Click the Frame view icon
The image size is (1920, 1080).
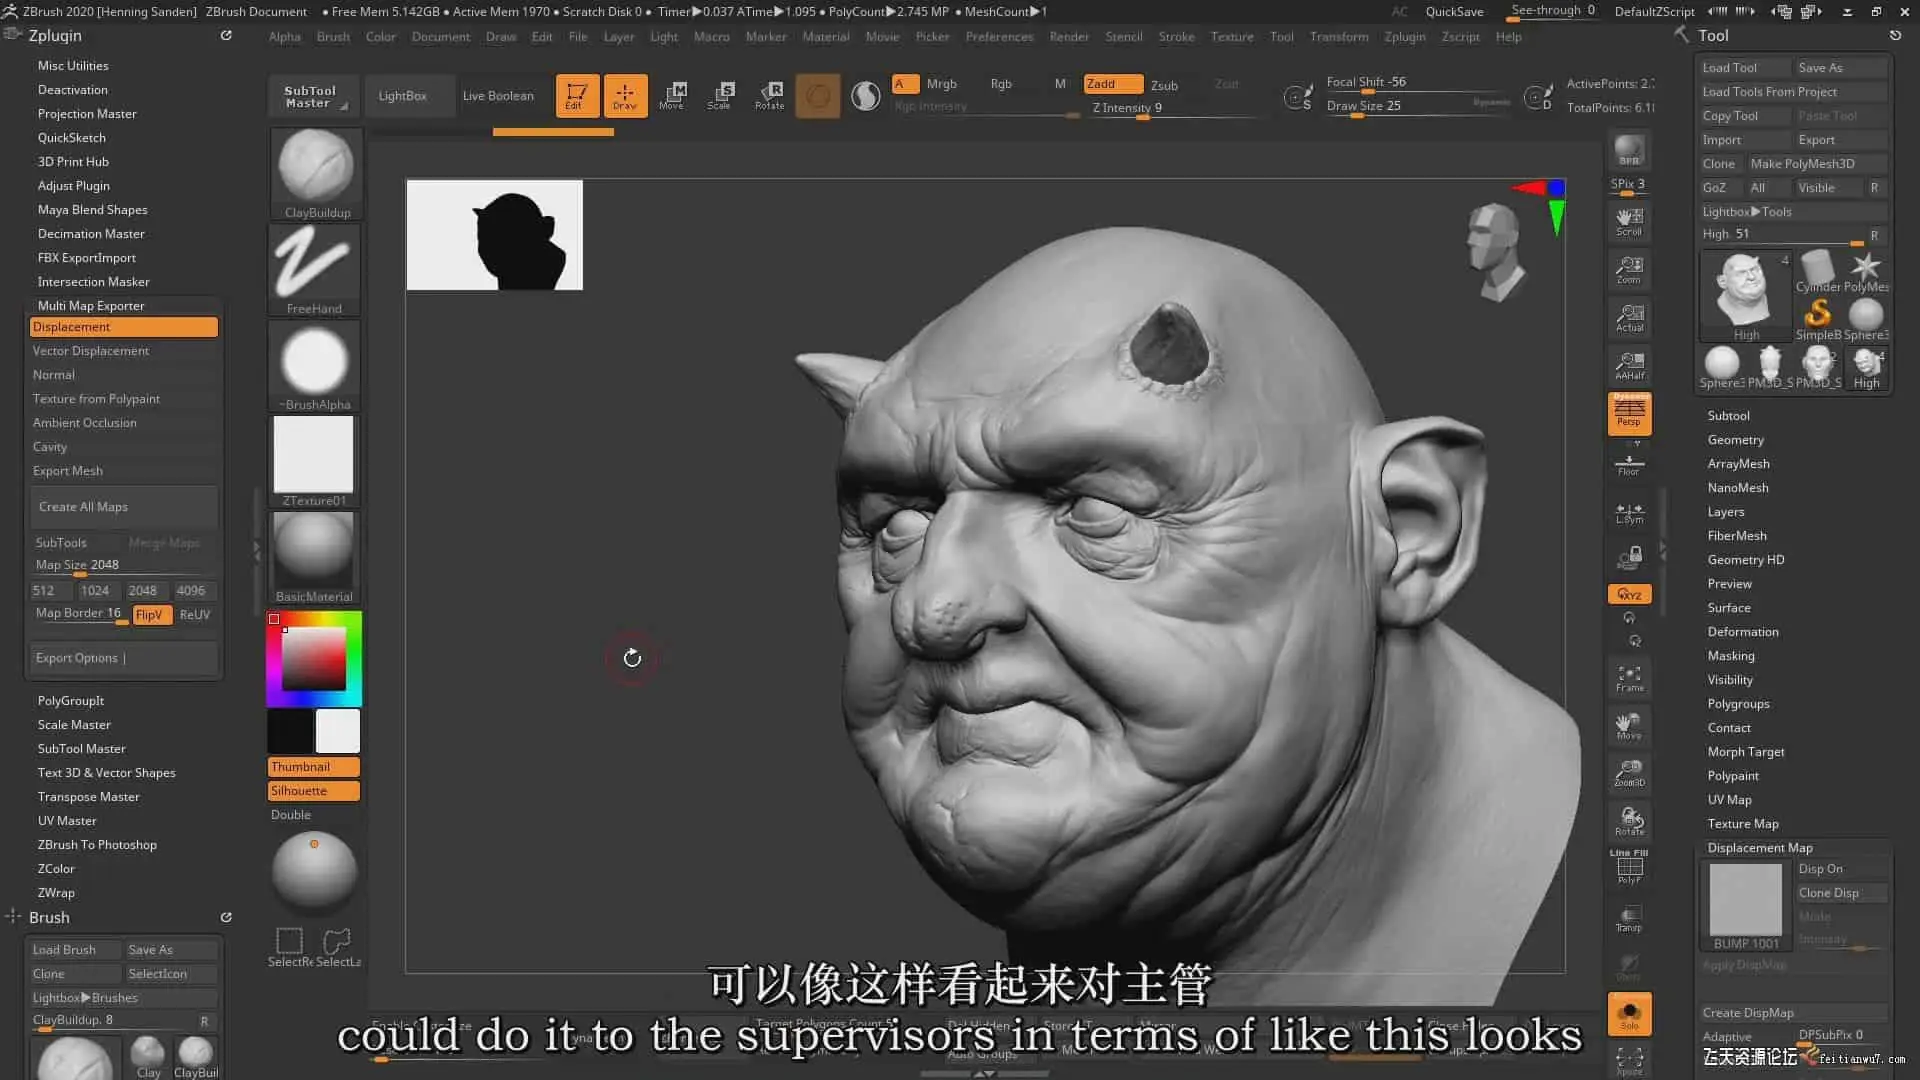pyautogui.click(x=1629, y=678)
